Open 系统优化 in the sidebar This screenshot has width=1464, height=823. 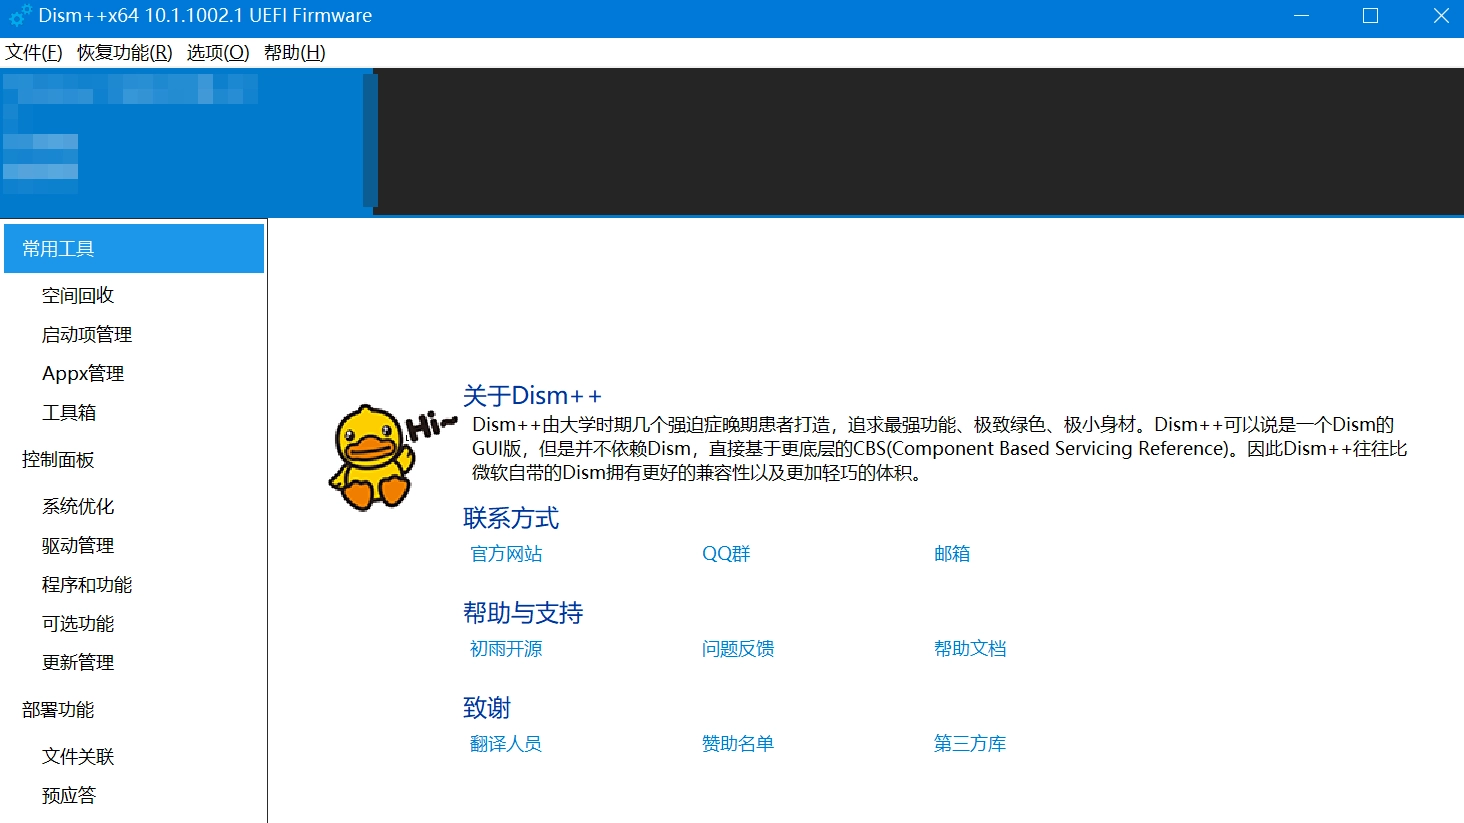pos(78,506)
